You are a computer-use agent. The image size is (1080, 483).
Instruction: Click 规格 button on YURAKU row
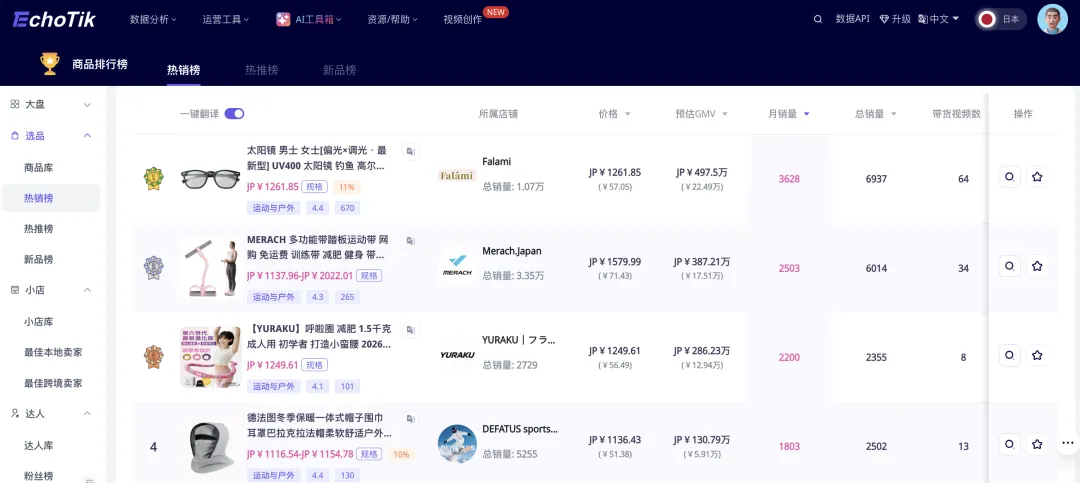coord(314,364)
